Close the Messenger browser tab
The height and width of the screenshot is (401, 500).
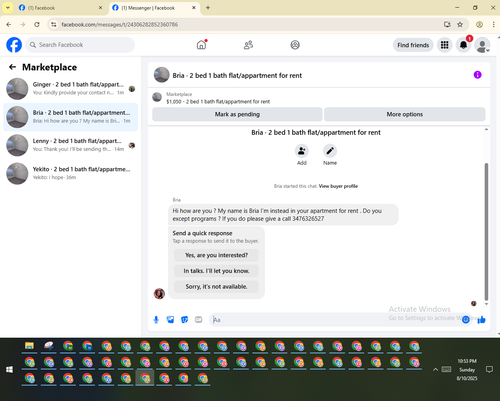coord(194,8)
